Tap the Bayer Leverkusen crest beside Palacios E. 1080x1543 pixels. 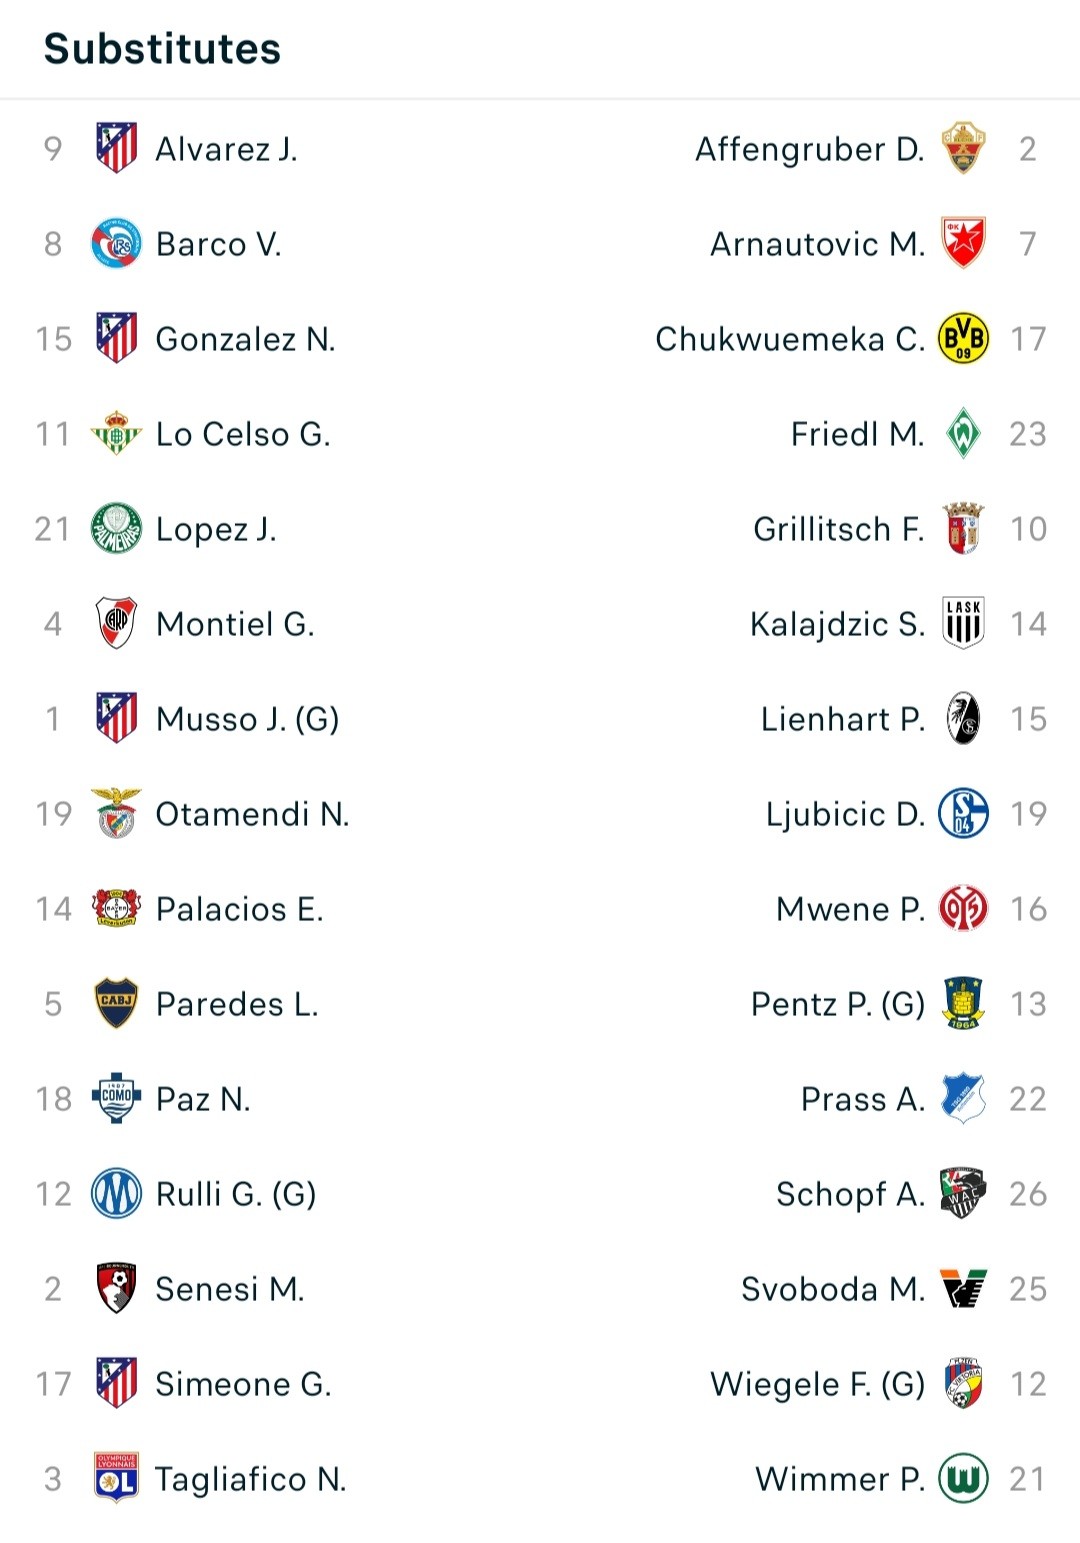116,908
